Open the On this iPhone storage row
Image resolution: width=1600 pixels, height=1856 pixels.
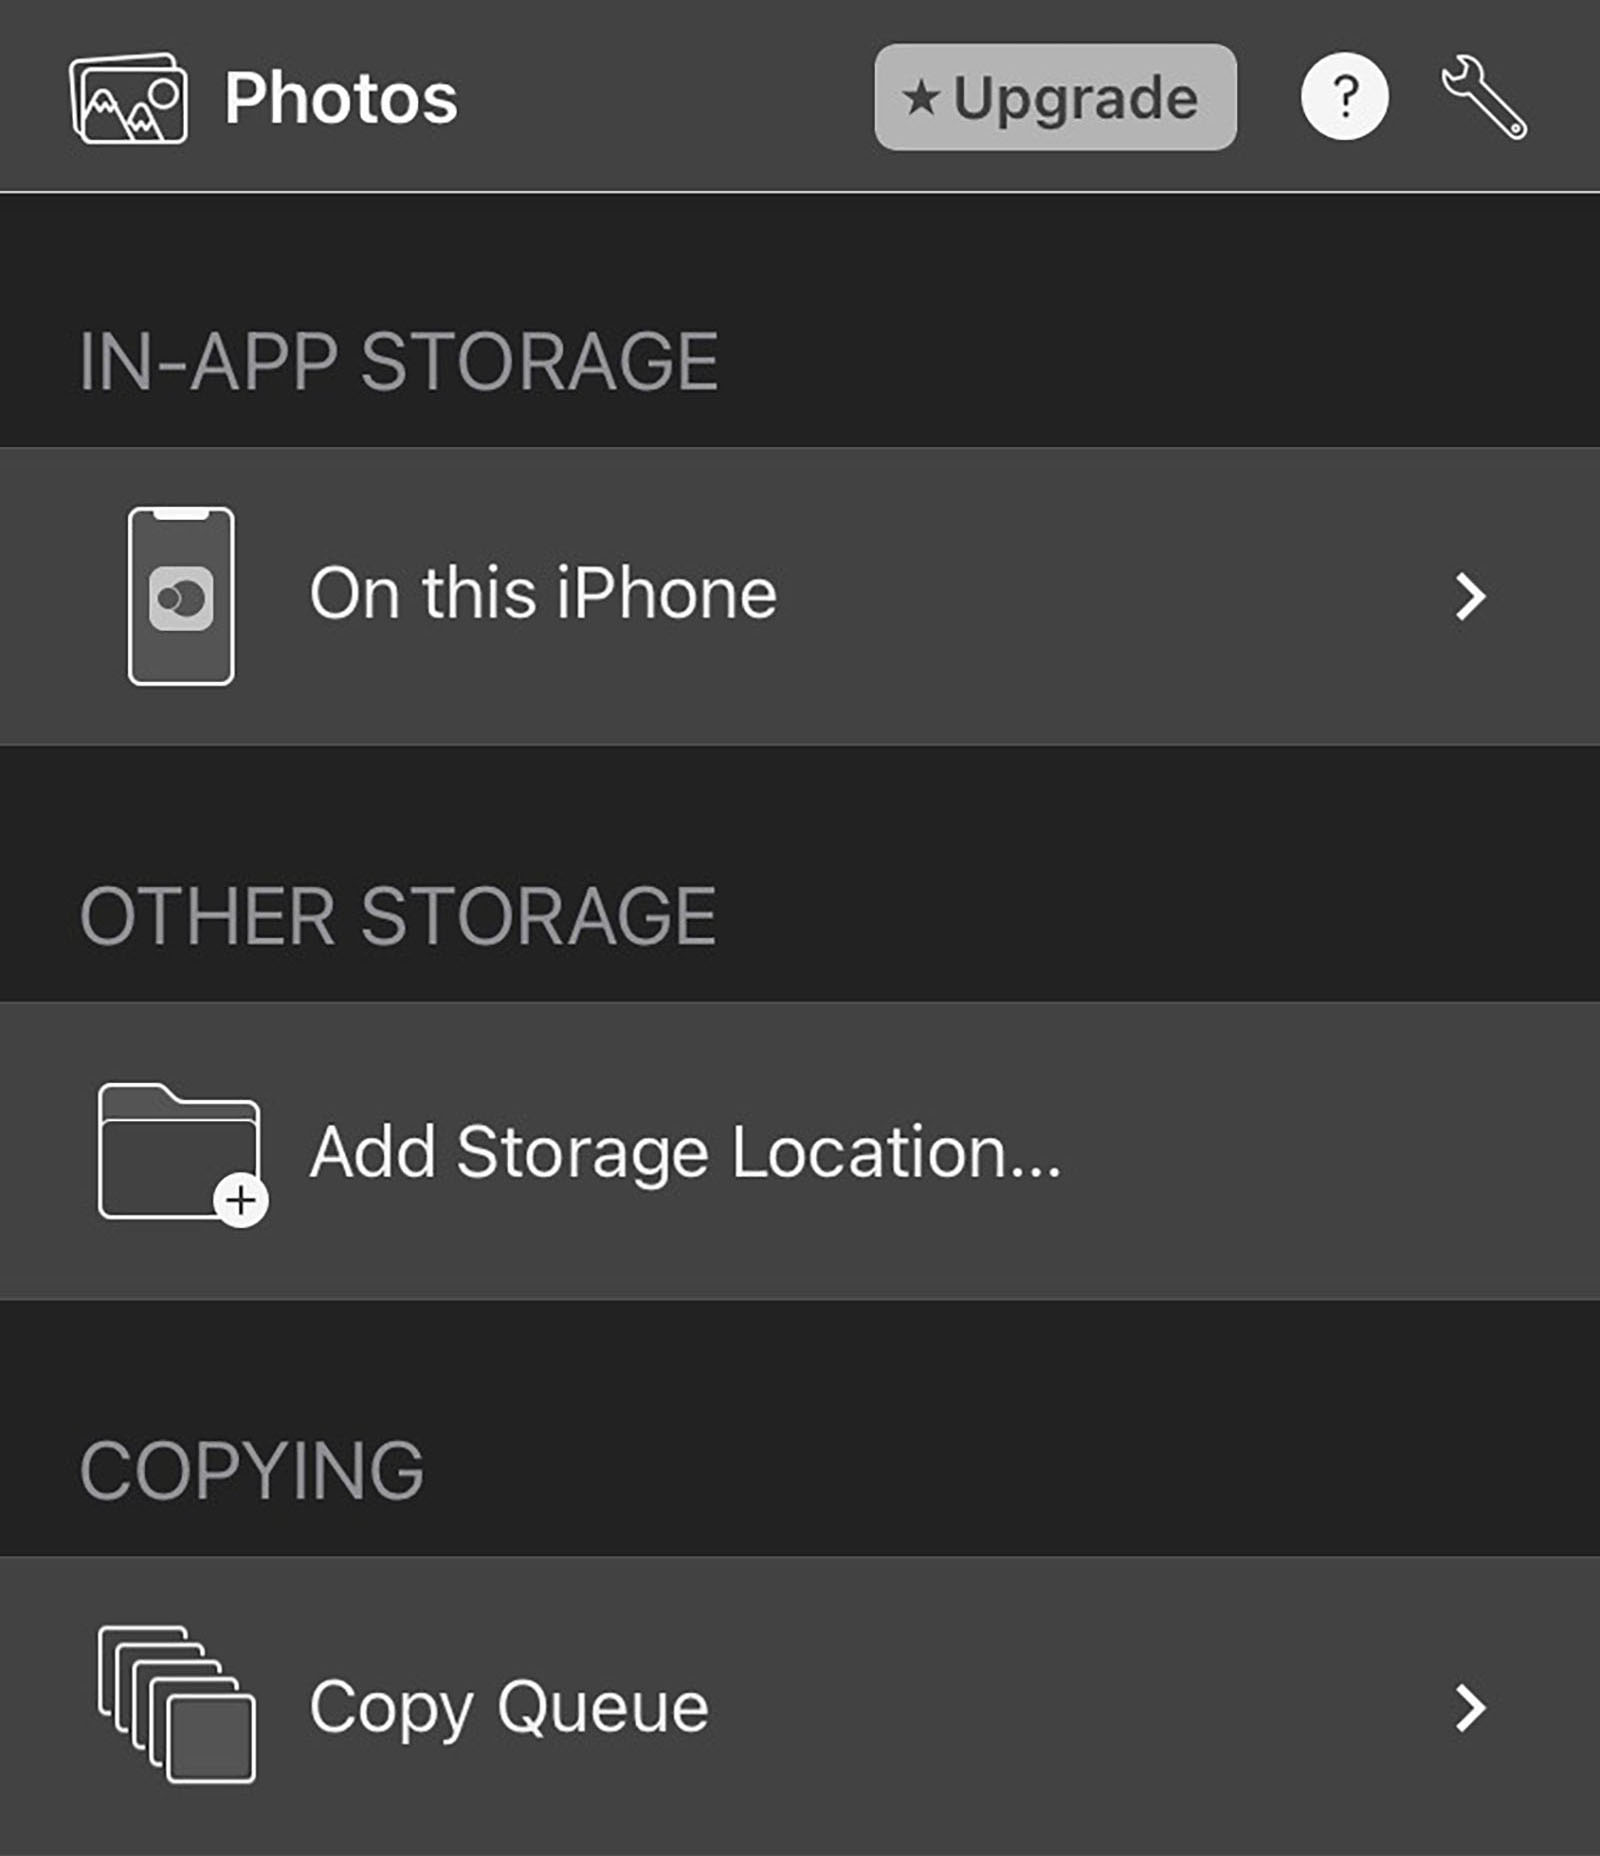pos(543,594)
